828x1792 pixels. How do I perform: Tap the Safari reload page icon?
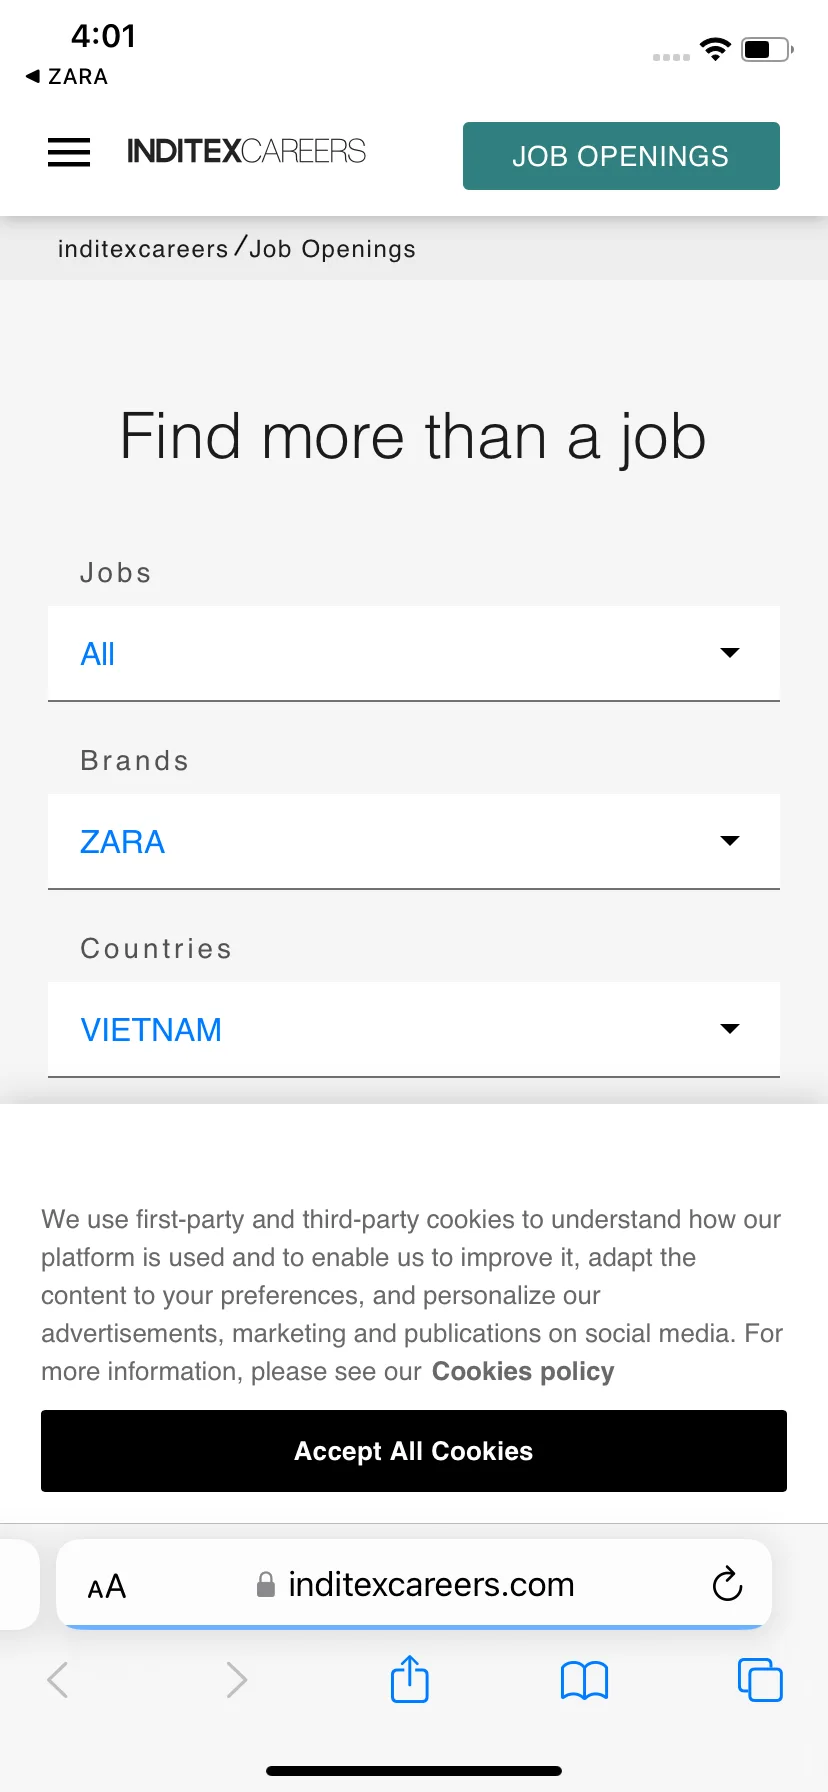[727, 1584]
